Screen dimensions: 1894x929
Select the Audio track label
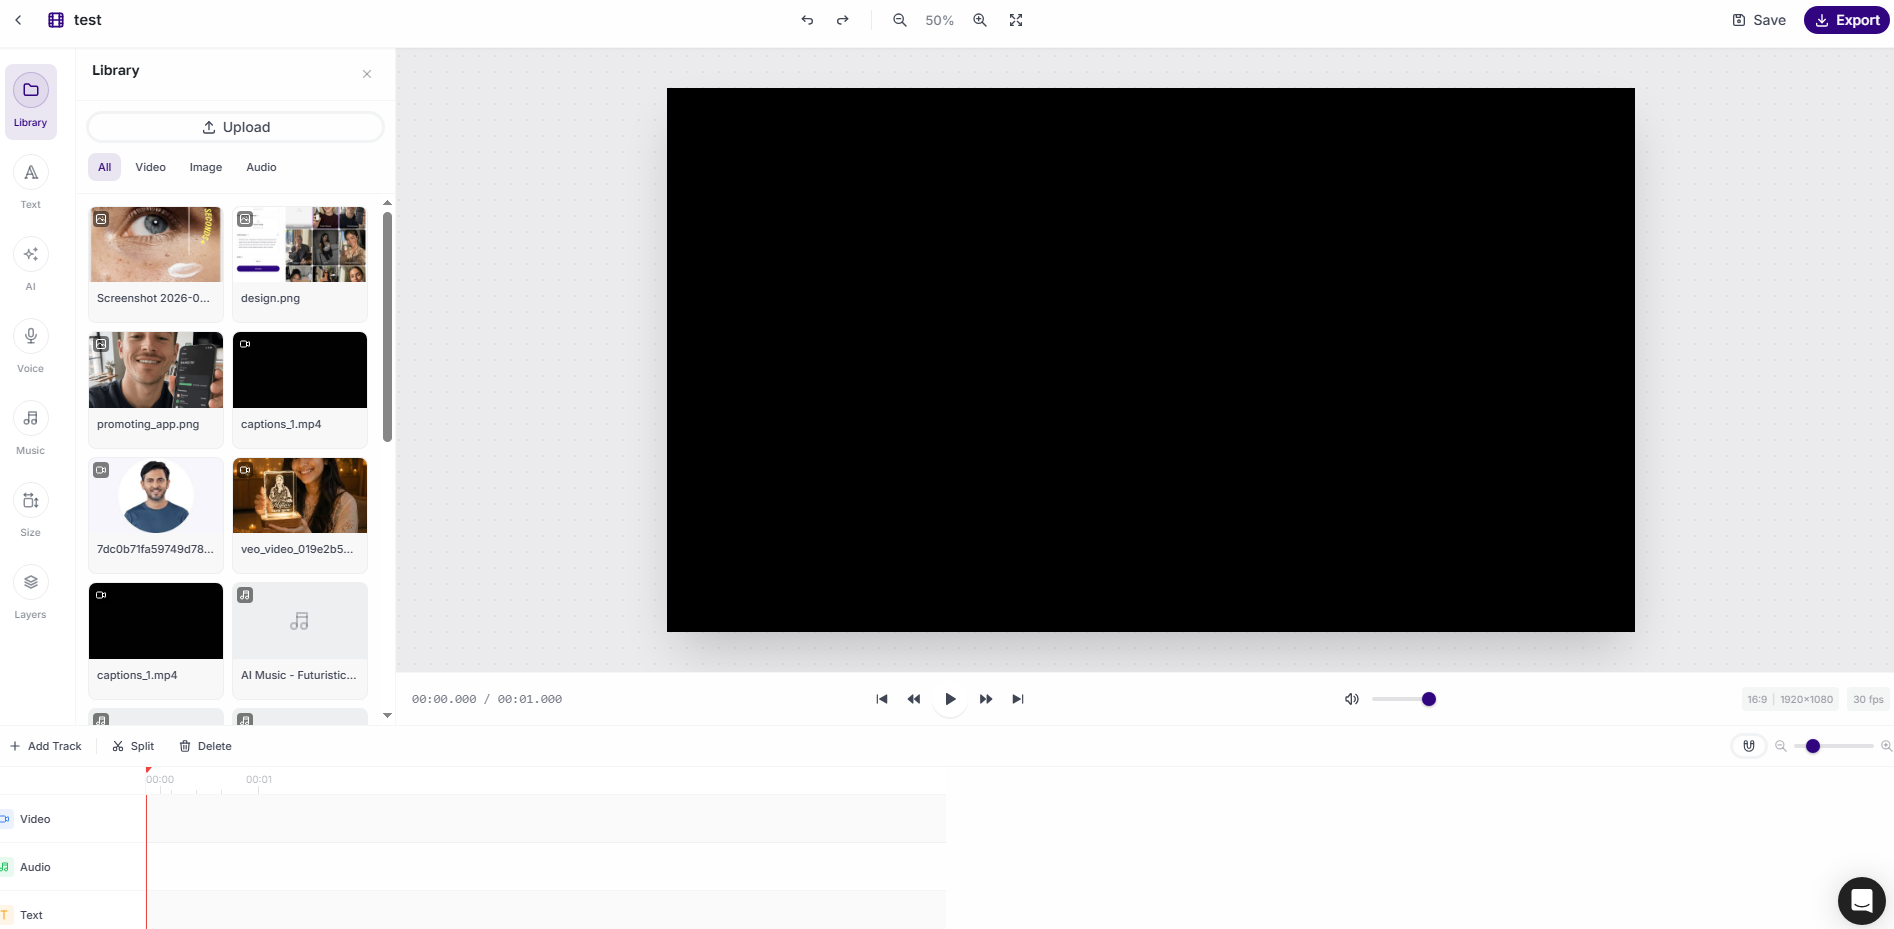coord(35,867)
